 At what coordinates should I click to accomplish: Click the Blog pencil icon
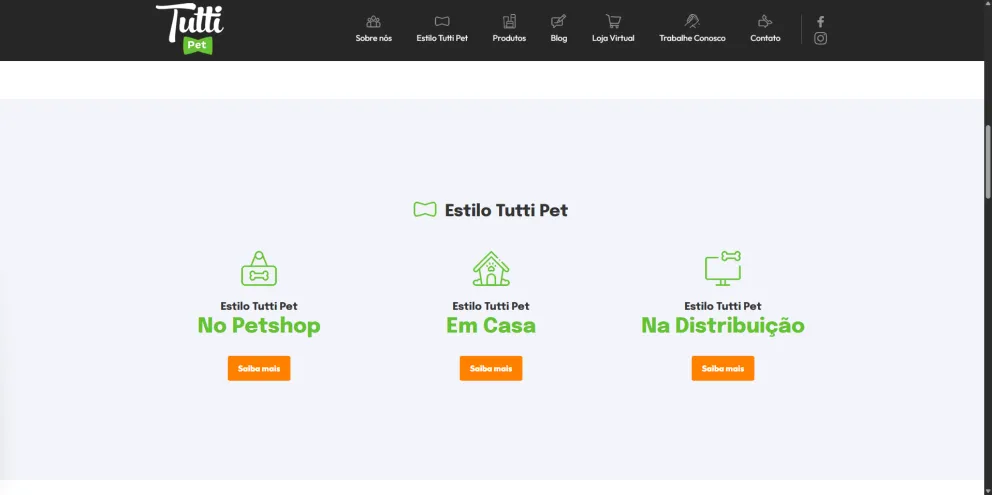coord(559,22)
